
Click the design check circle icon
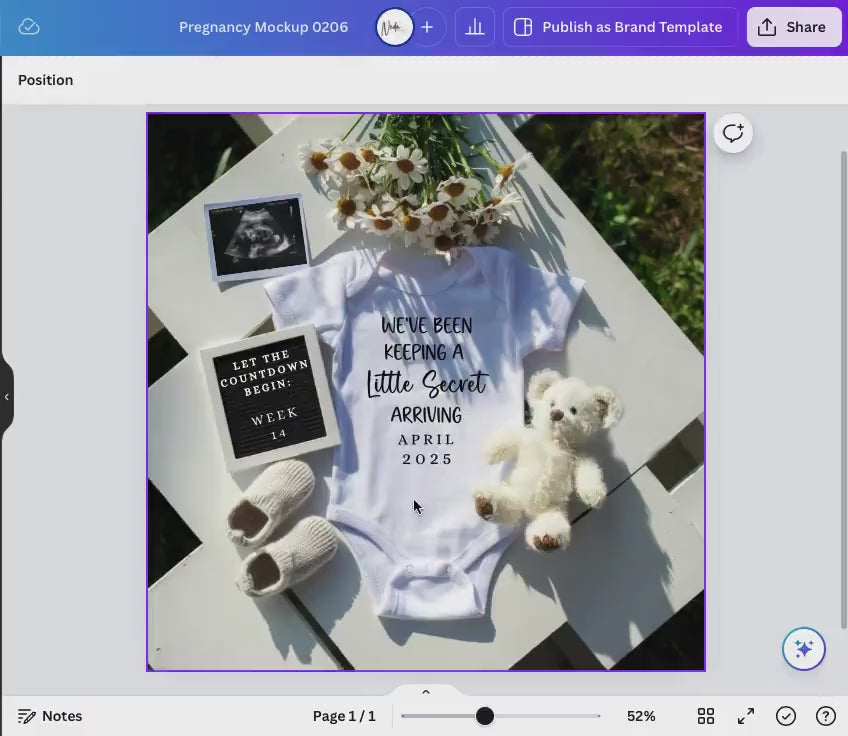(x=786, y=716)
